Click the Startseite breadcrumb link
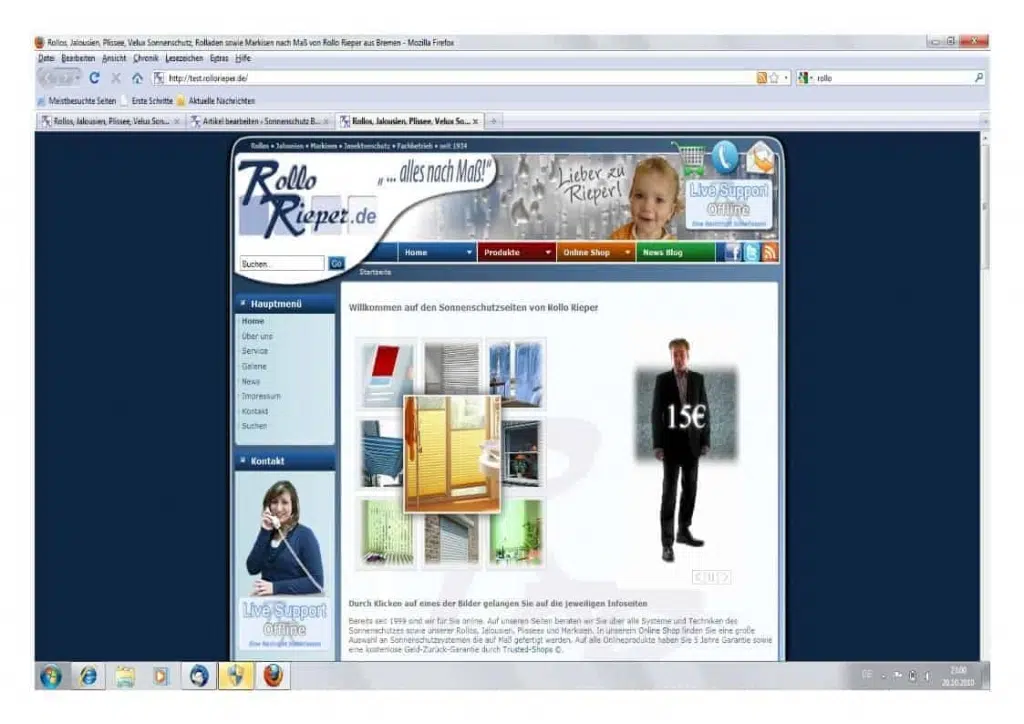Viewport: 1024px width, 724px height. [375, 272]
